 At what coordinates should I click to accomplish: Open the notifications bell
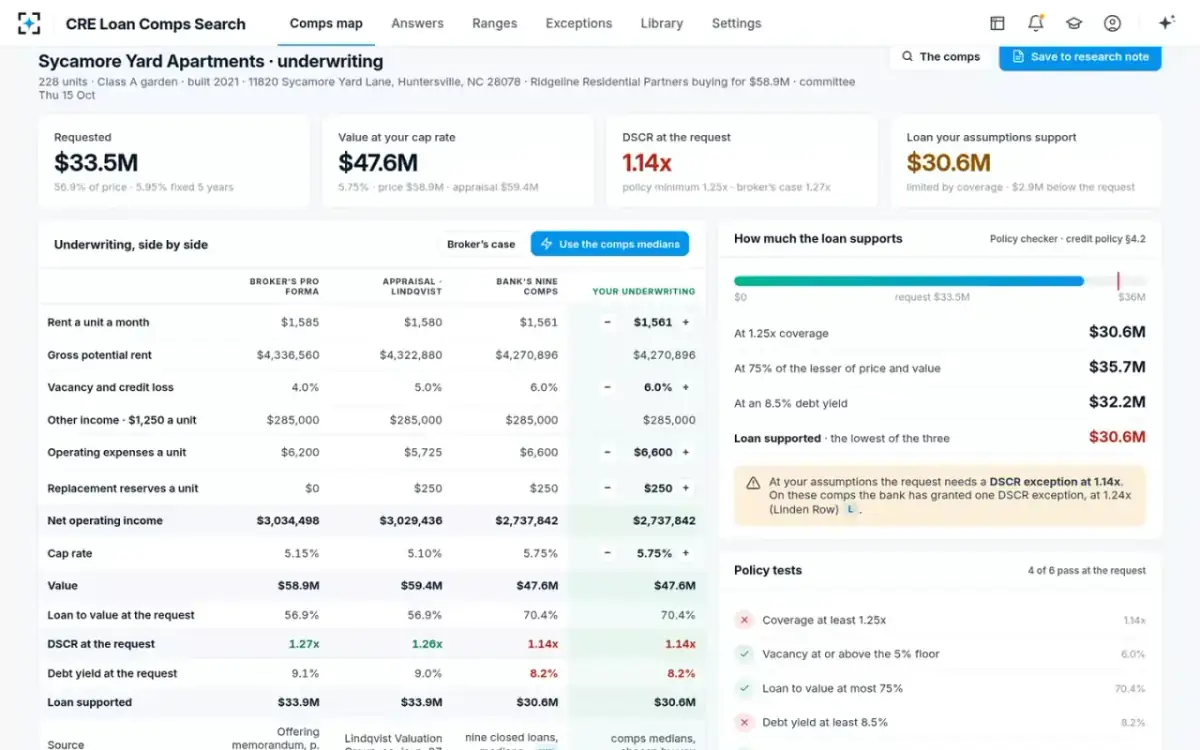[1035, 23]
